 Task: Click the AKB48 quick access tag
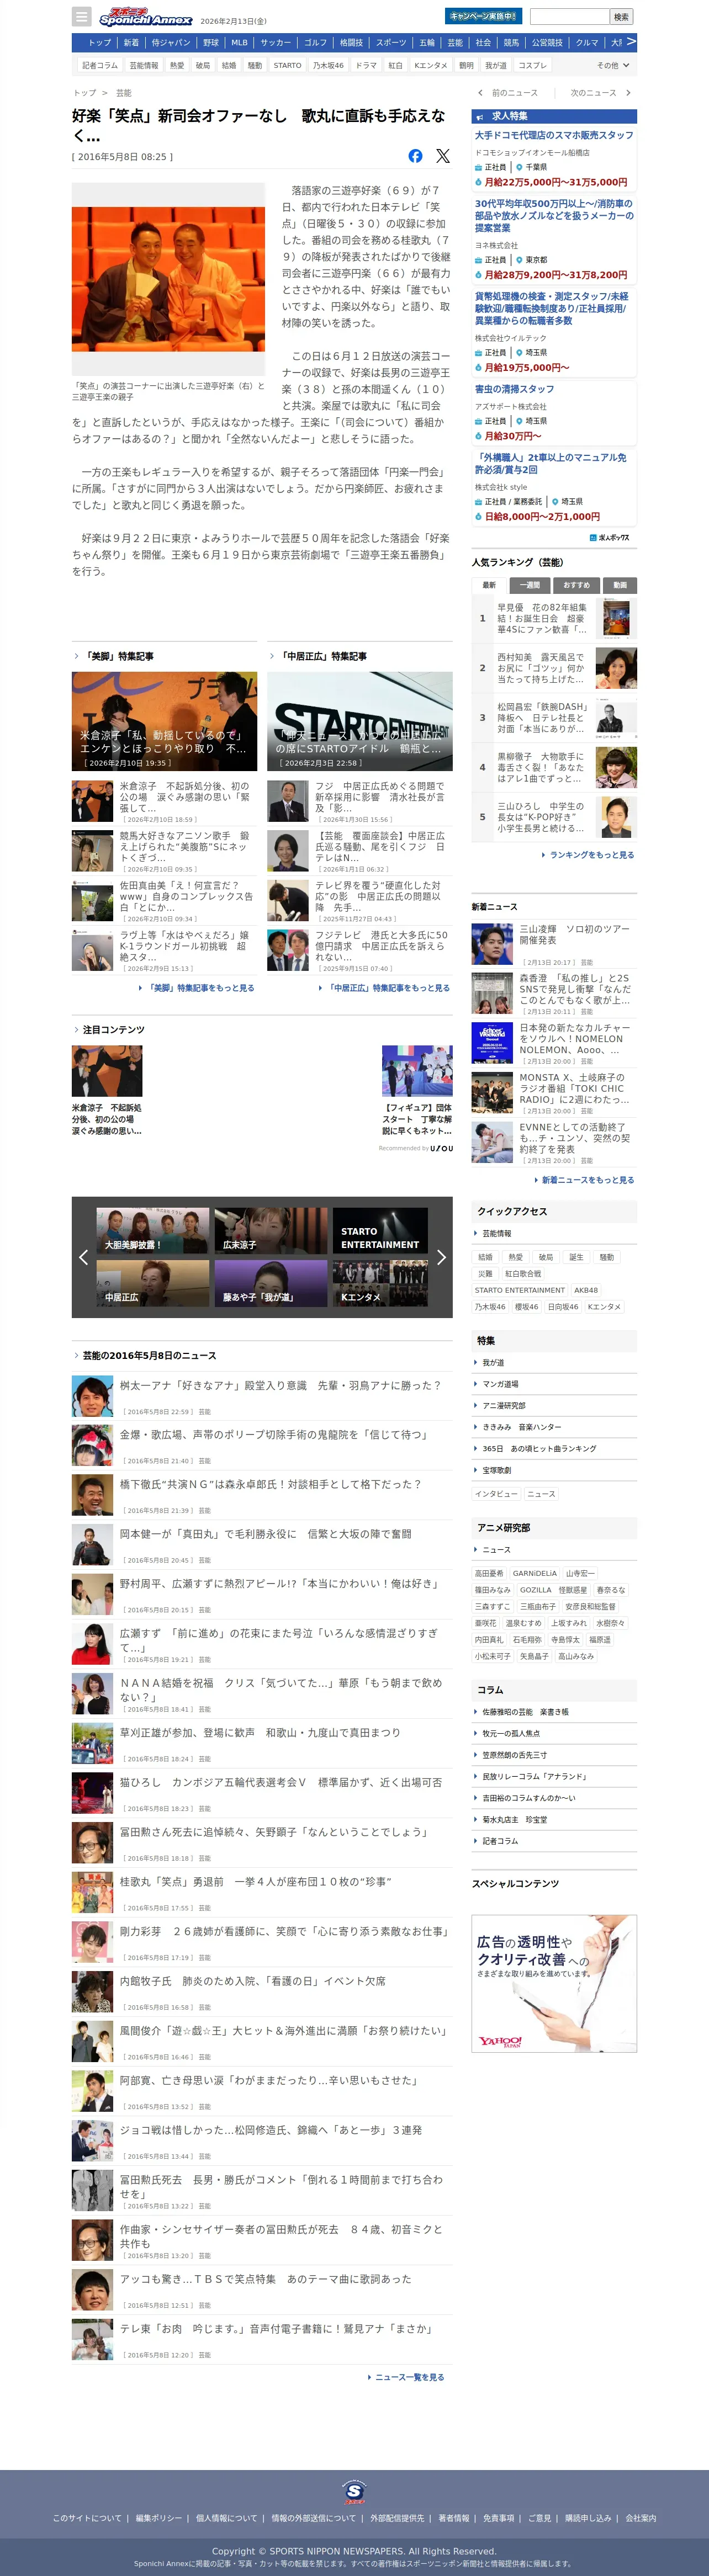click(586, 1290)
